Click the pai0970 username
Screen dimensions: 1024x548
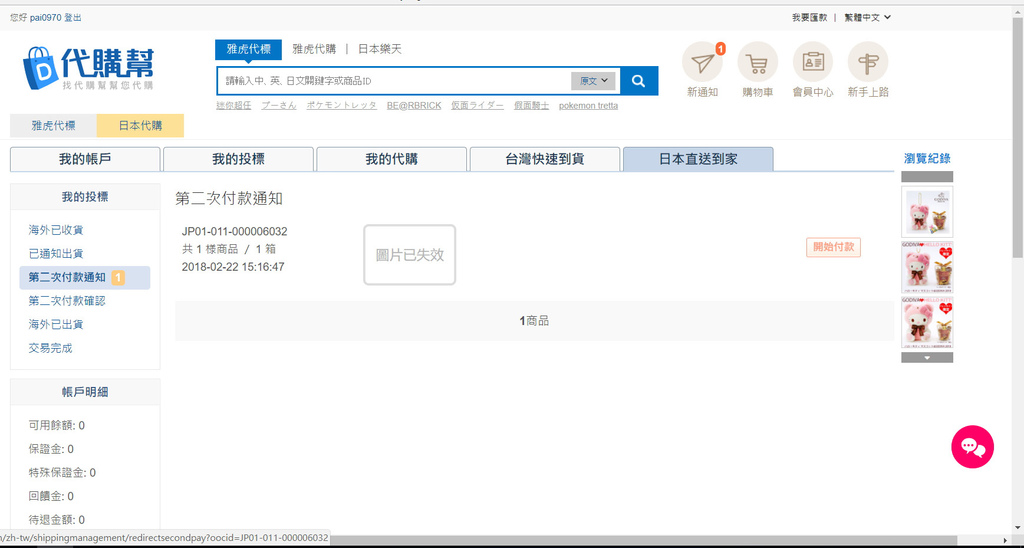tap(46, 18)
